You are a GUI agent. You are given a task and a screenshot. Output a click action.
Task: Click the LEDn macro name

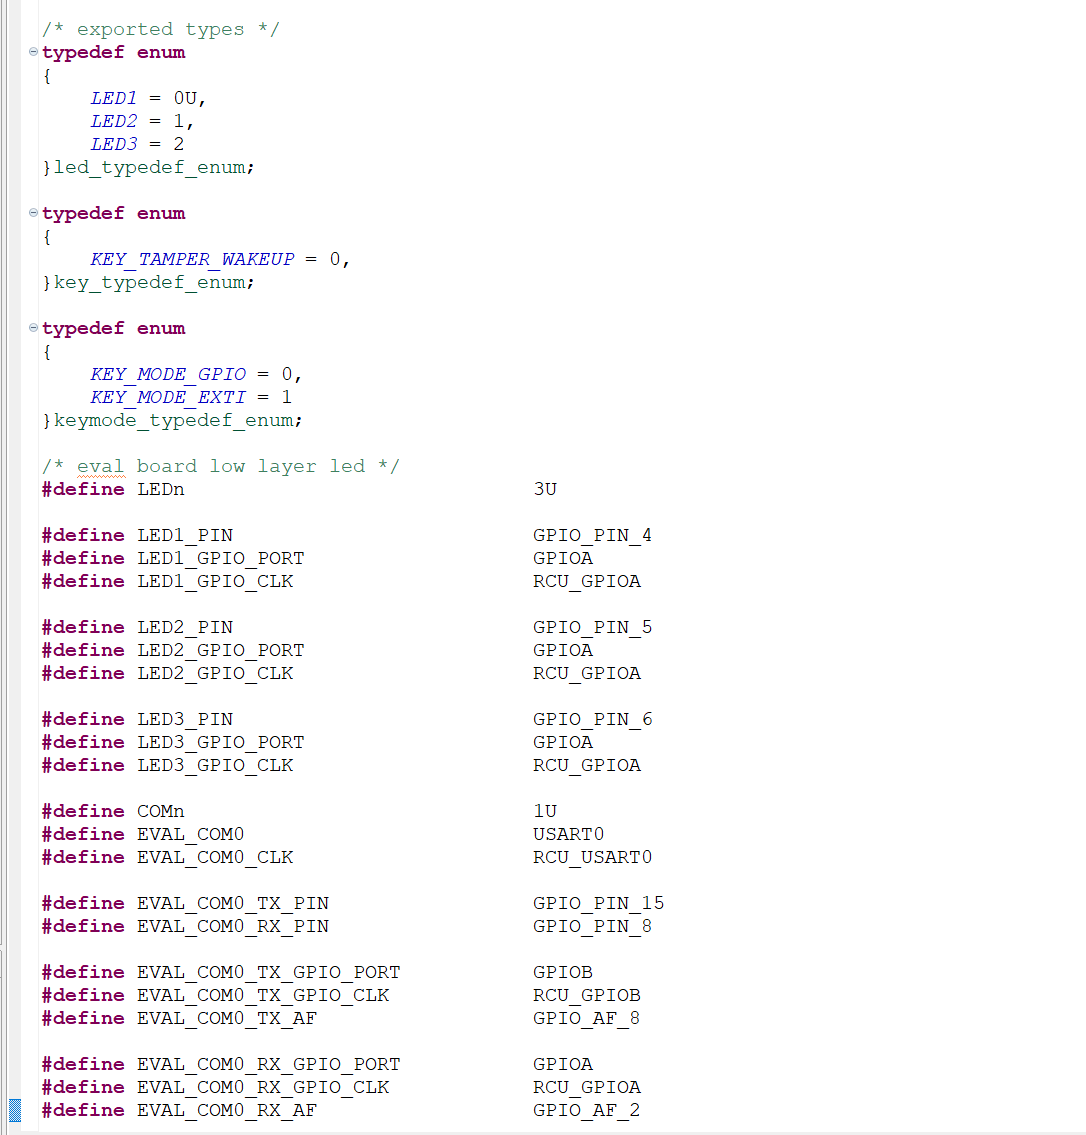160,489
